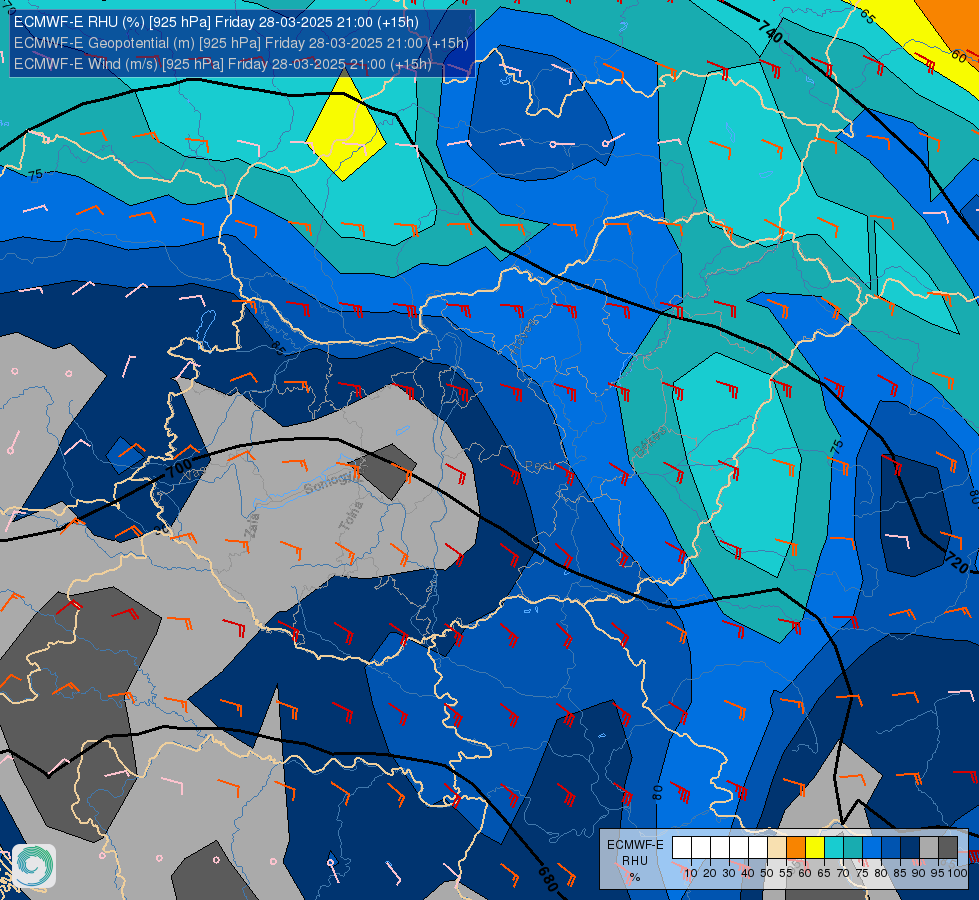Click the 720 geopotential contour label
The image size is (979, 900).
pyautogui.click(x=956, y=561)
